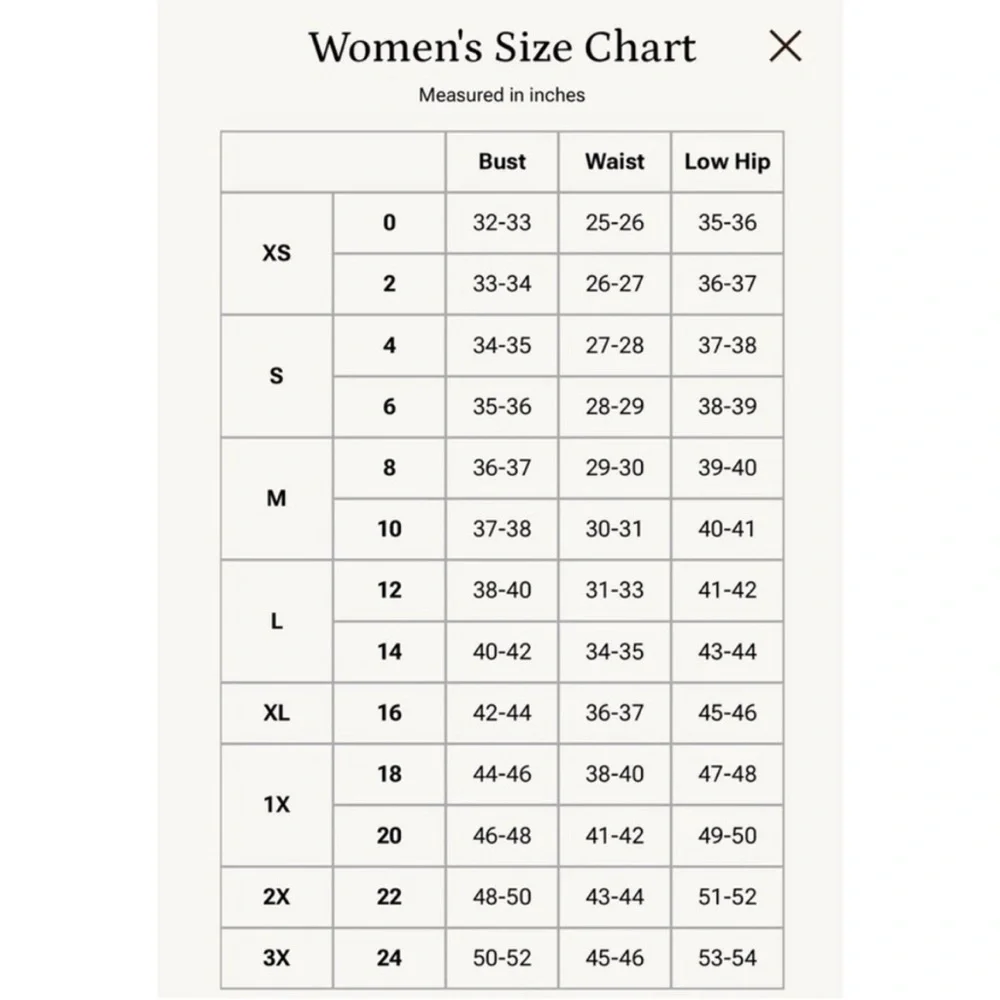Select the 2X size label
Image resolution: width=1000 pixels, height=1000 pixels.
point(277,896)
